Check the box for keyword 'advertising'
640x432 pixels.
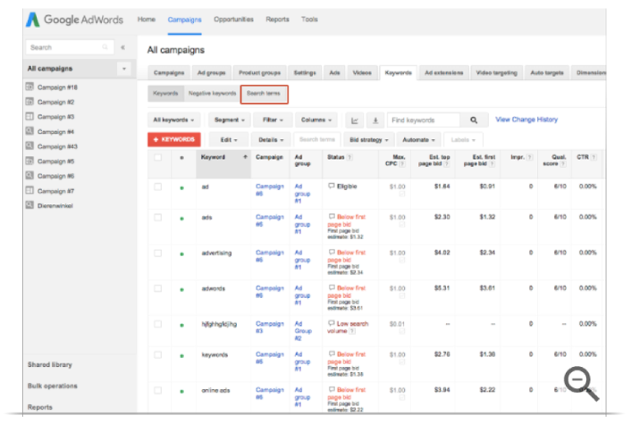(158, 253)
